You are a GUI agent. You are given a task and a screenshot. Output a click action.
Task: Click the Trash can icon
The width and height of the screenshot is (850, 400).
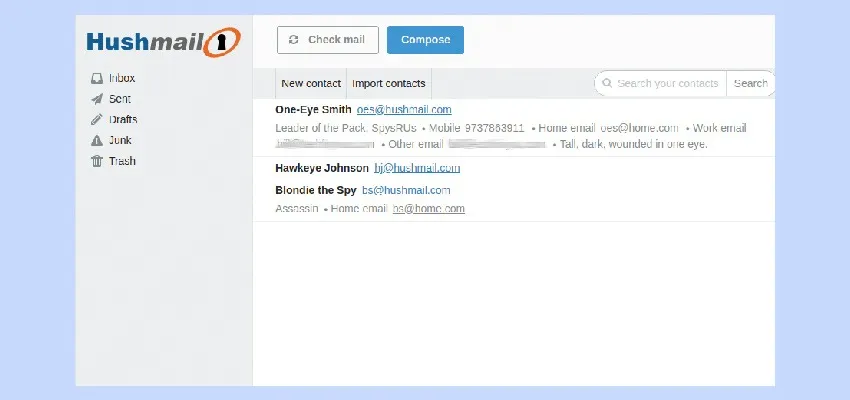[x=97, y=161]
